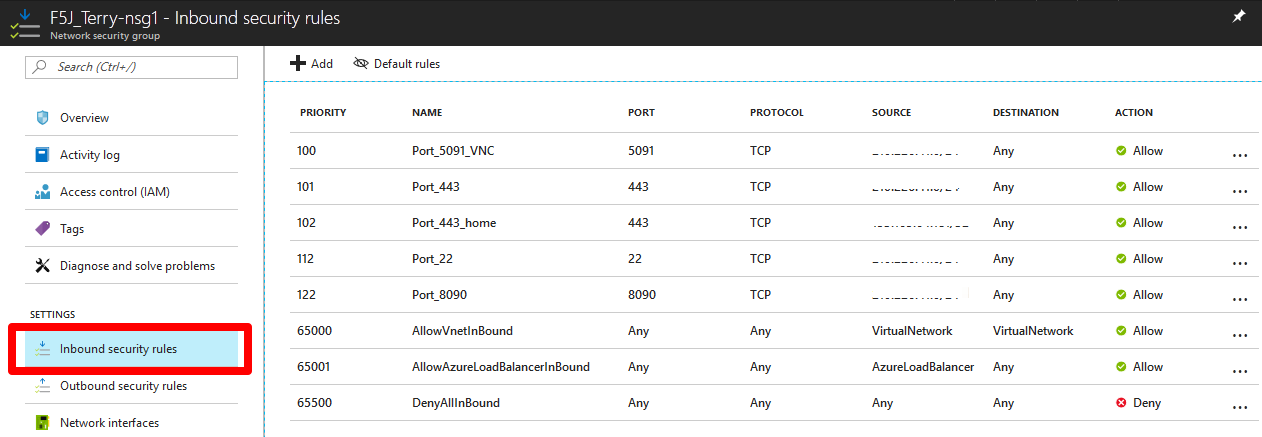Select the Access control (IAM) icon
The width and height of the screenshot is (1262, 437).
coord(42,192)
